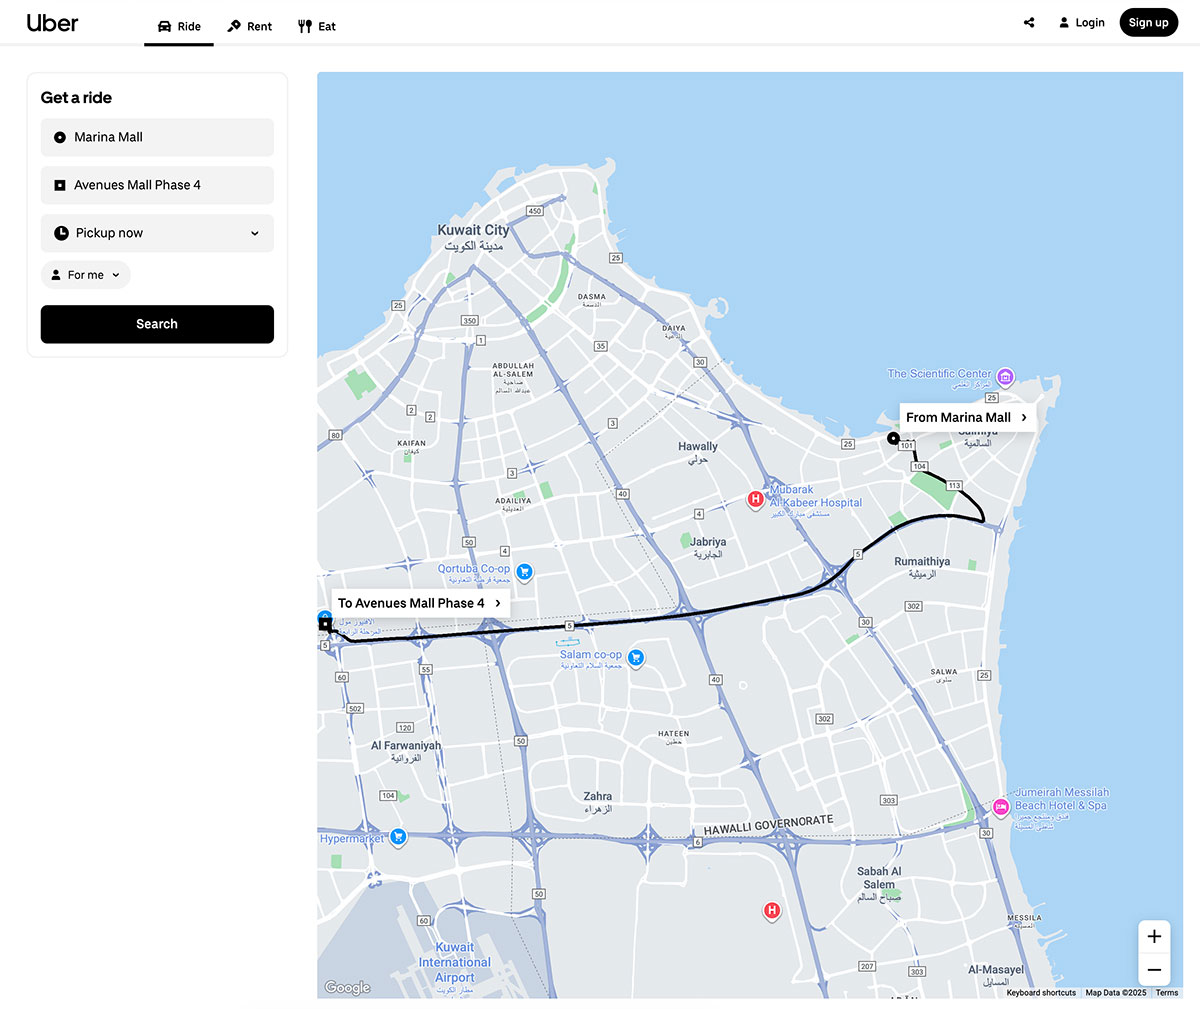Zoom out on the map
Image resolution: width=1200 pixels, height=1009 pixels.
1154,969
